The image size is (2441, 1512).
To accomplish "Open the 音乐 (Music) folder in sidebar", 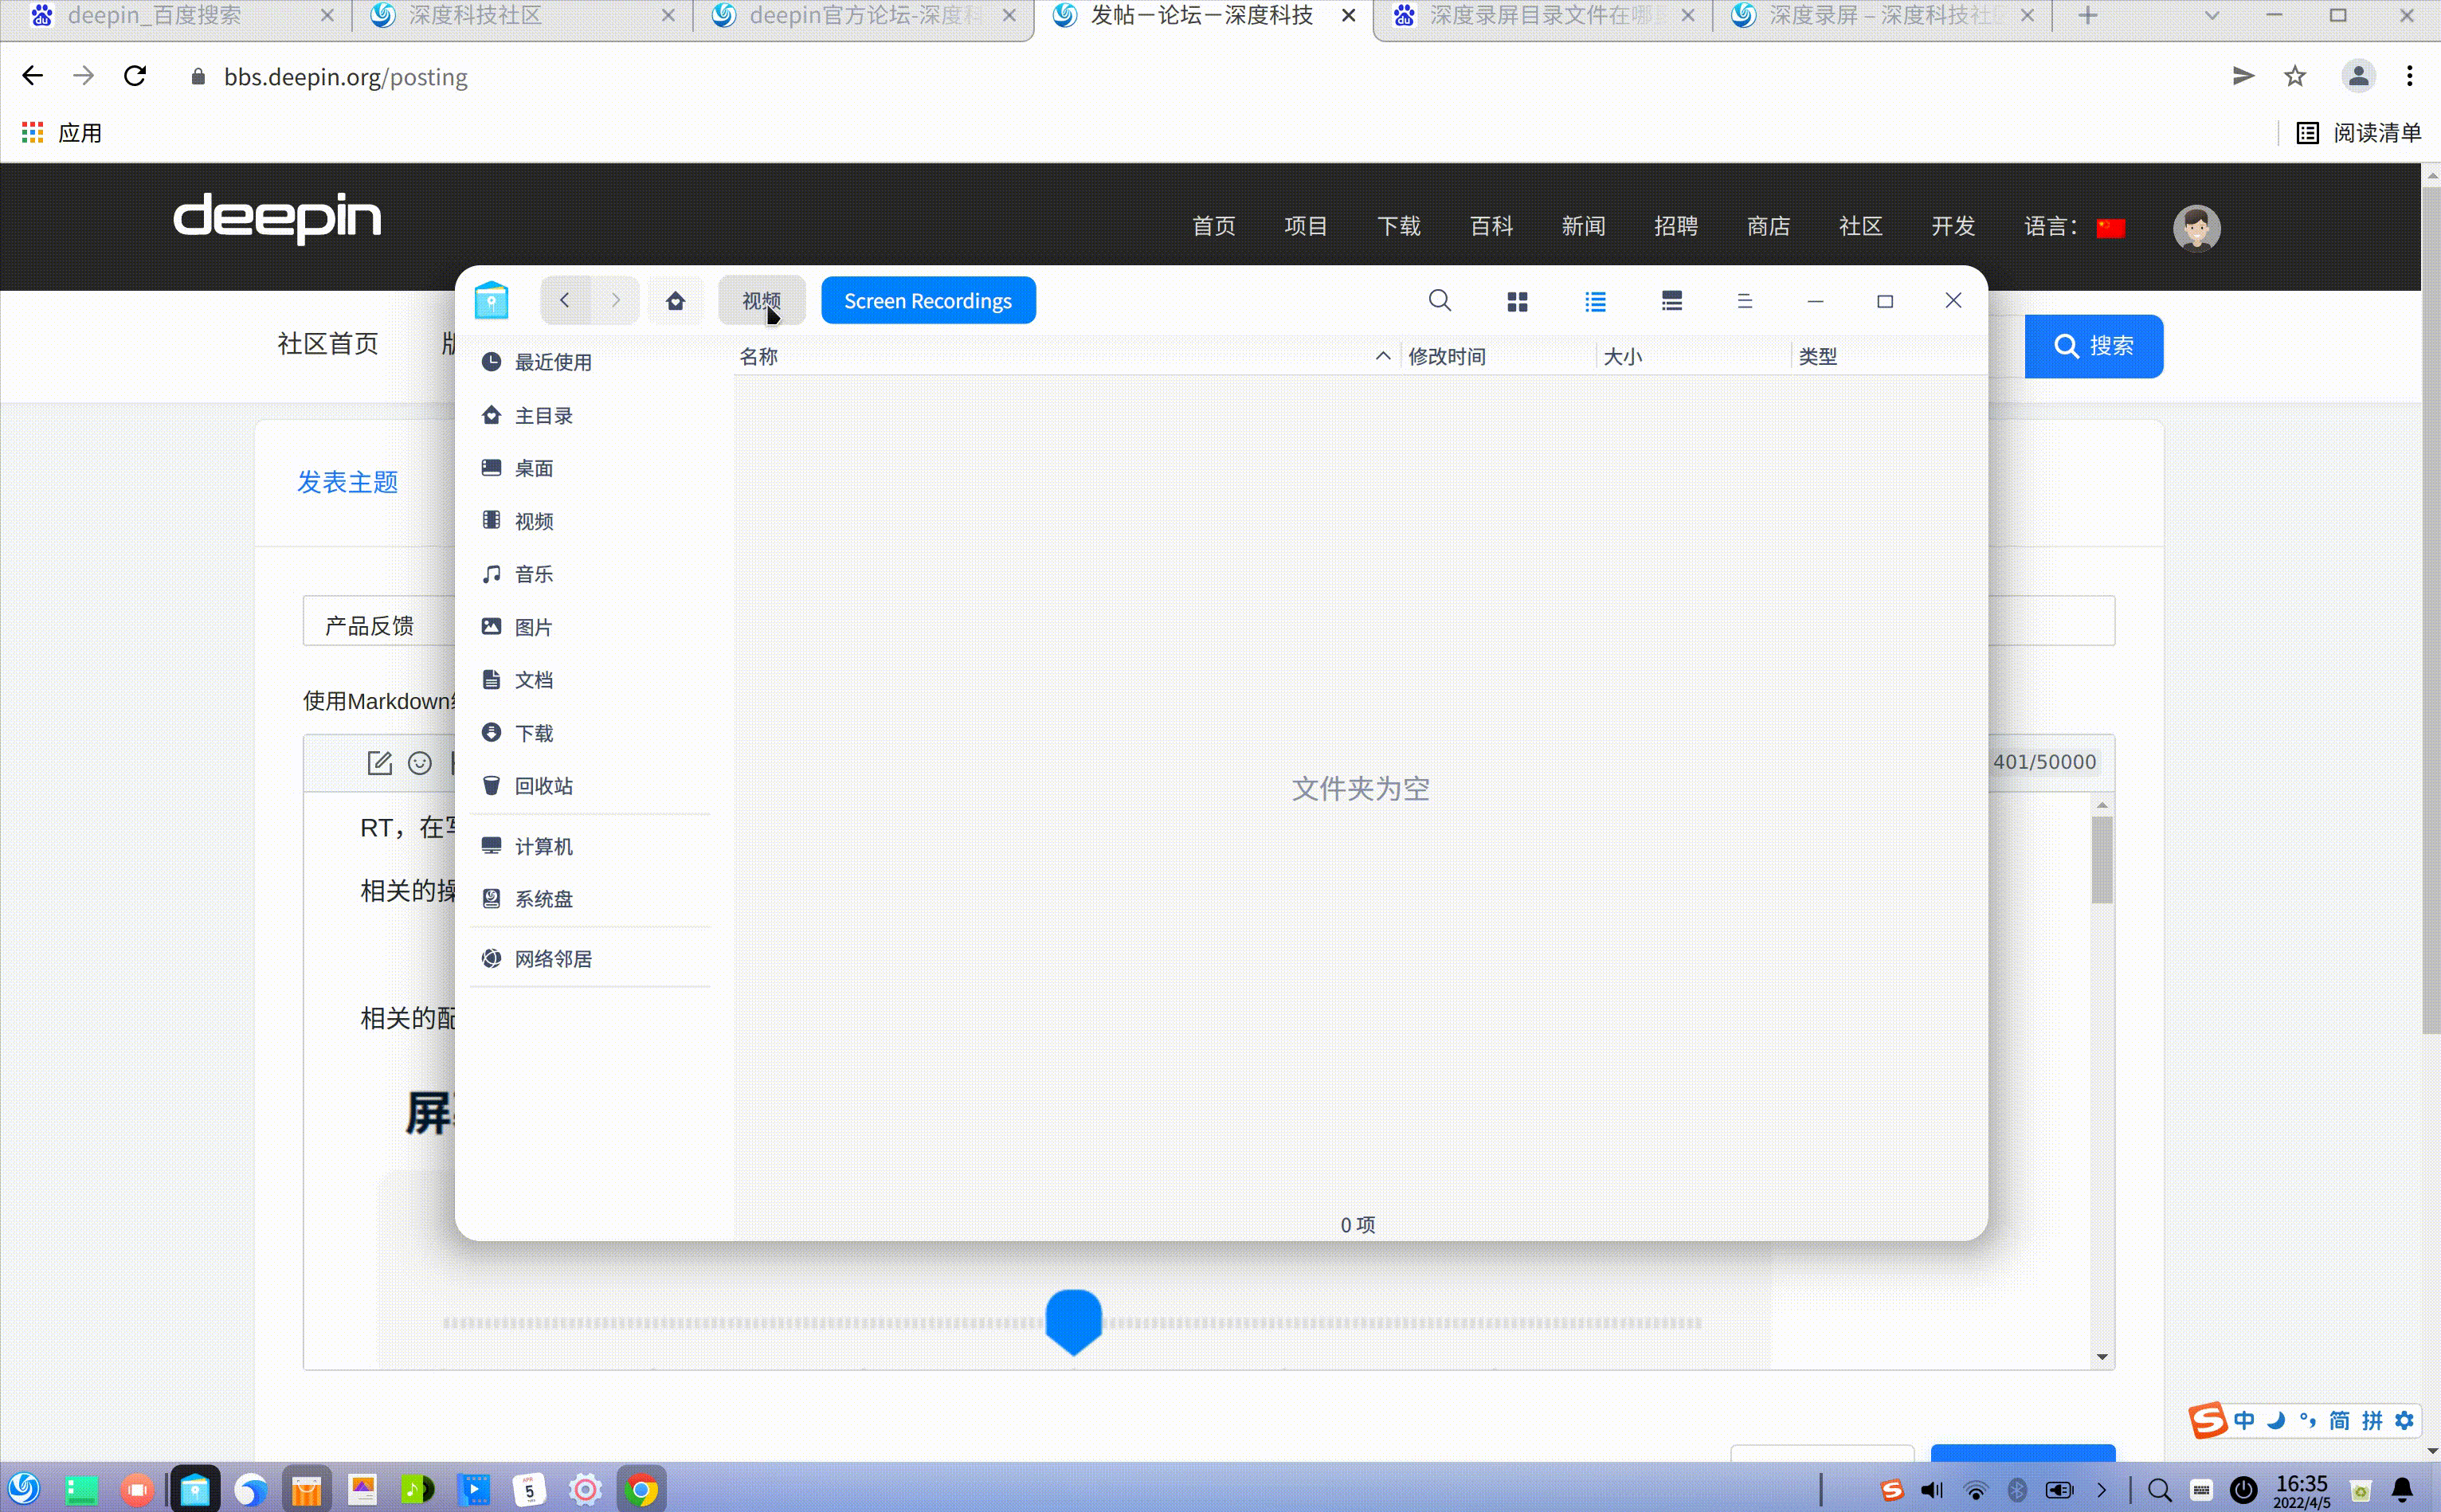I will click(x=532, y=573).
